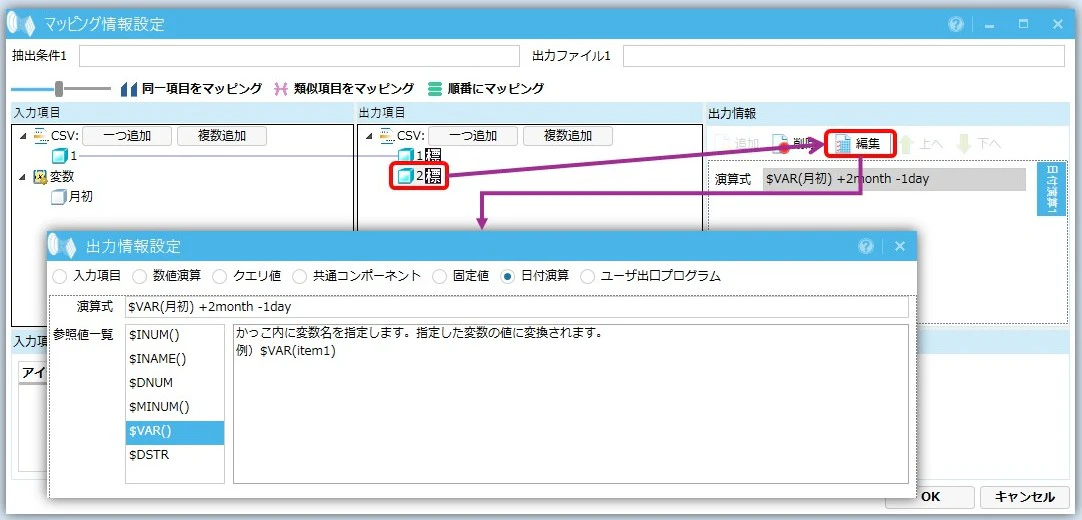Click the 編集 toolbar button in 出力情報
This screenshot has height=520, width=1082.
(858, 144)
